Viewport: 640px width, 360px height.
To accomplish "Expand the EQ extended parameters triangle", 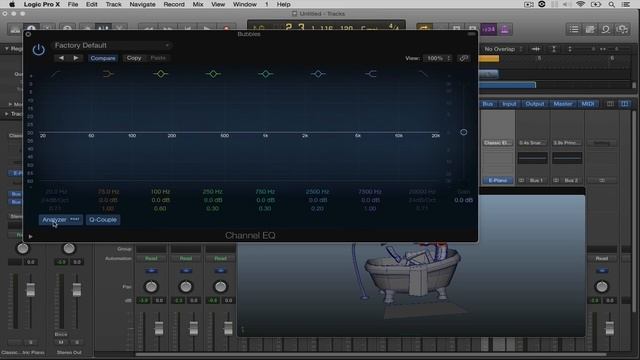I will click(30, 236).
